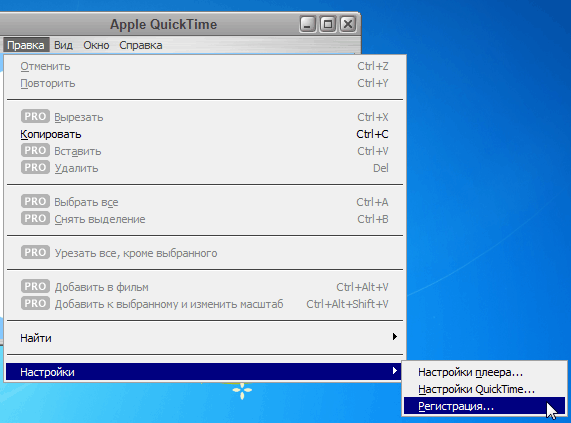
Task: Expand the Настройки submenu arrow
Action: pyautogui.click(x=395, y=371)
